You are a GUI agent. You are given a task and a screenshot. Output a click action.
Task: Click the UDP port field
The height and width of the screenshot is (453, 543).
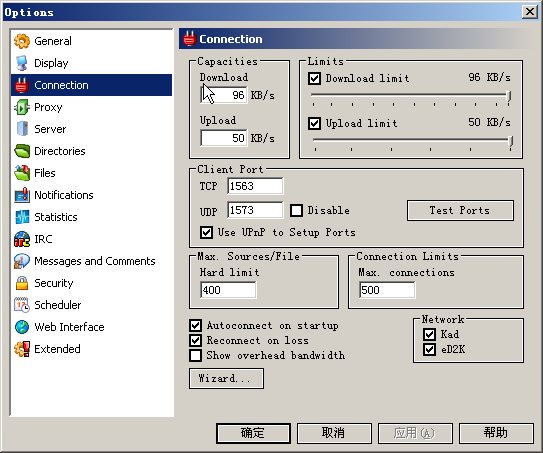click(255, 210)
